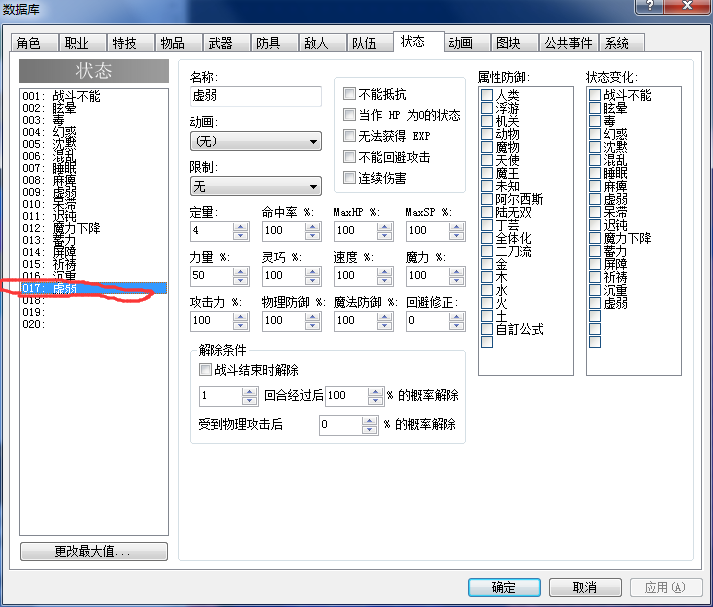Increase the 回避修正 spinner

pos(457,316)
